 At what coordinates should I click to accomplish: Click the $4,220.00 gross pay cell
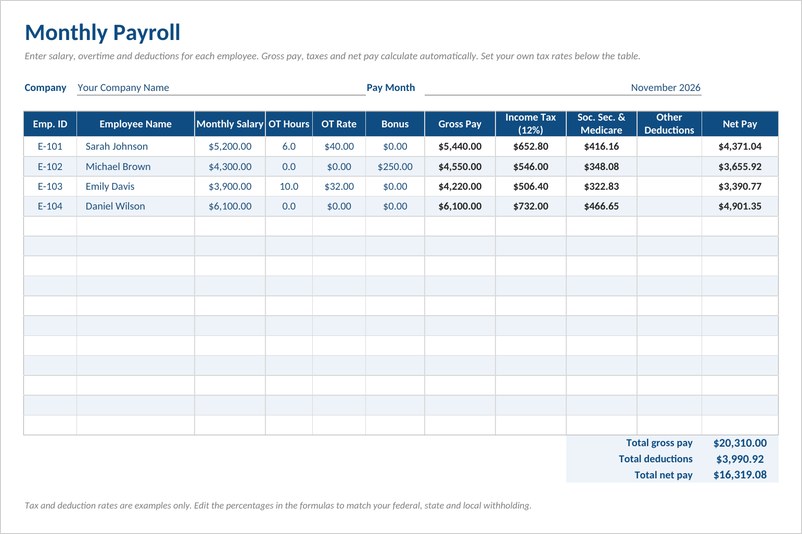point(460,187)
